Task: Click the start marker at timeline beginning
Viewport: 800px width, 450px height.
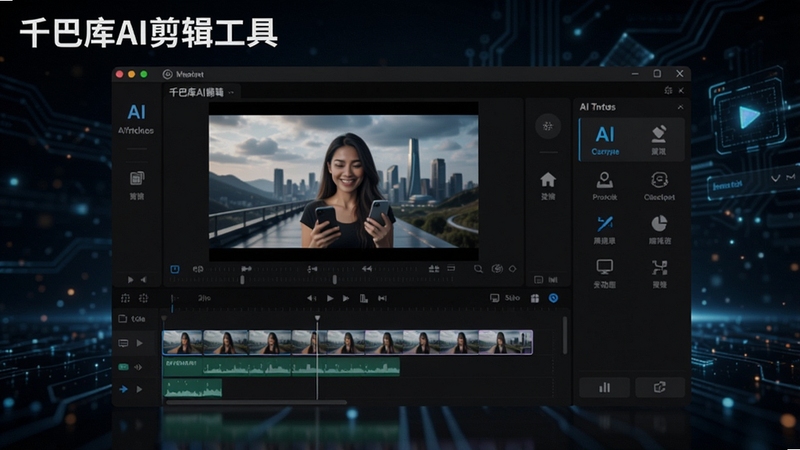Action: tap(164, 319)
